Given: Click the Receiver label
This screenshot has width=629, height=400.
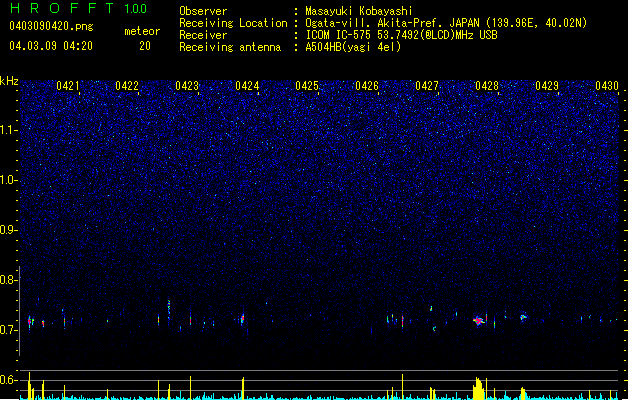Looking at the screenshot, I should [203, 35].
